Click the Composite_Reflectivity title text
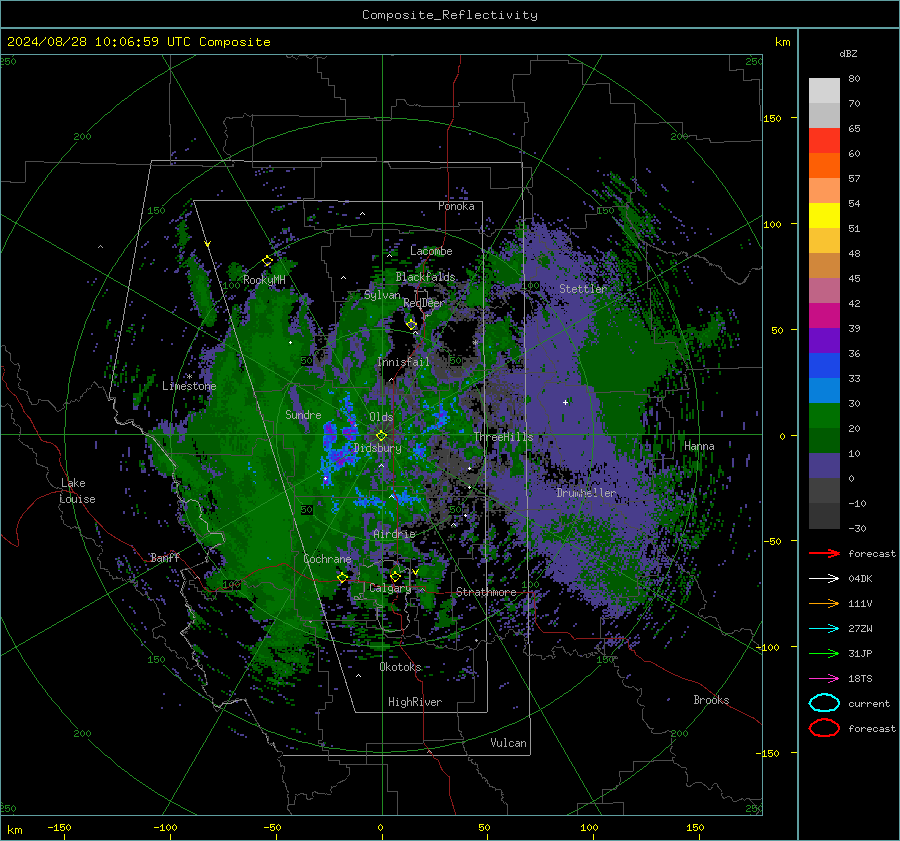 pyautogui.click(x=450, y=15)
